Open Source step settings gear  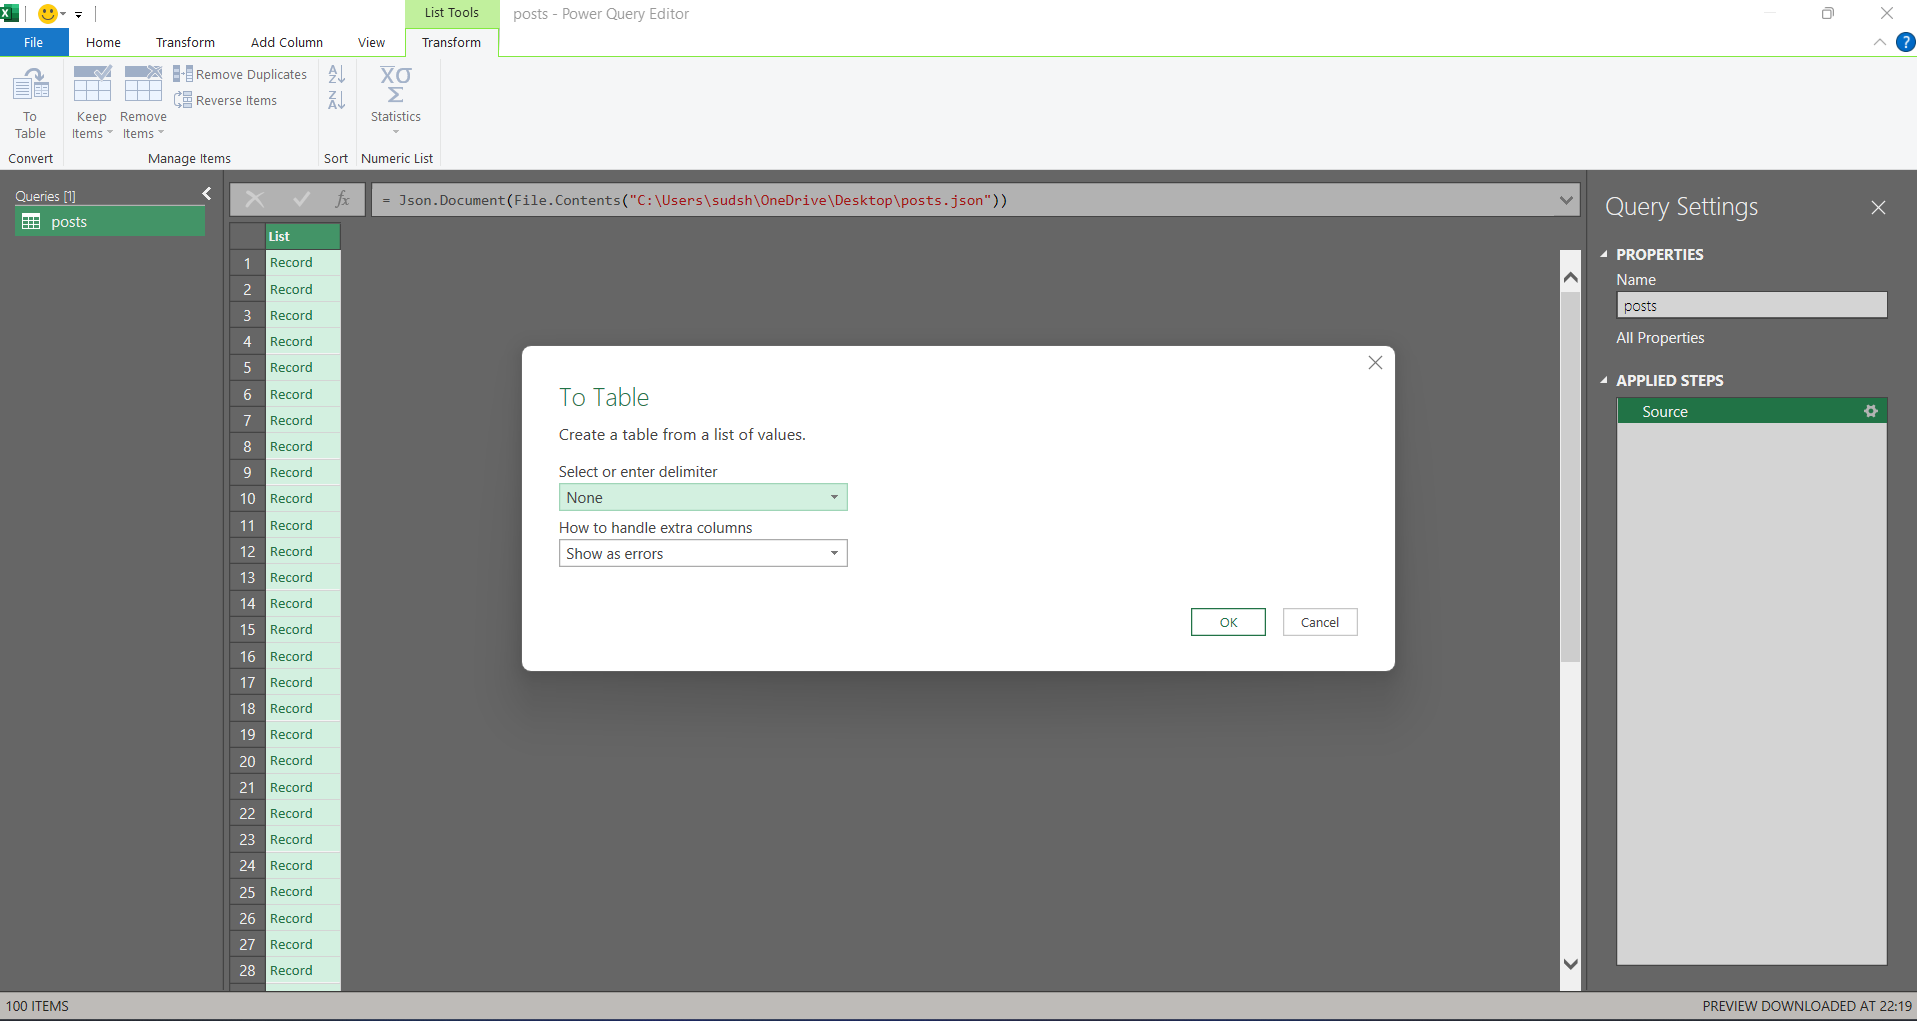click(x=1871, y=410)
